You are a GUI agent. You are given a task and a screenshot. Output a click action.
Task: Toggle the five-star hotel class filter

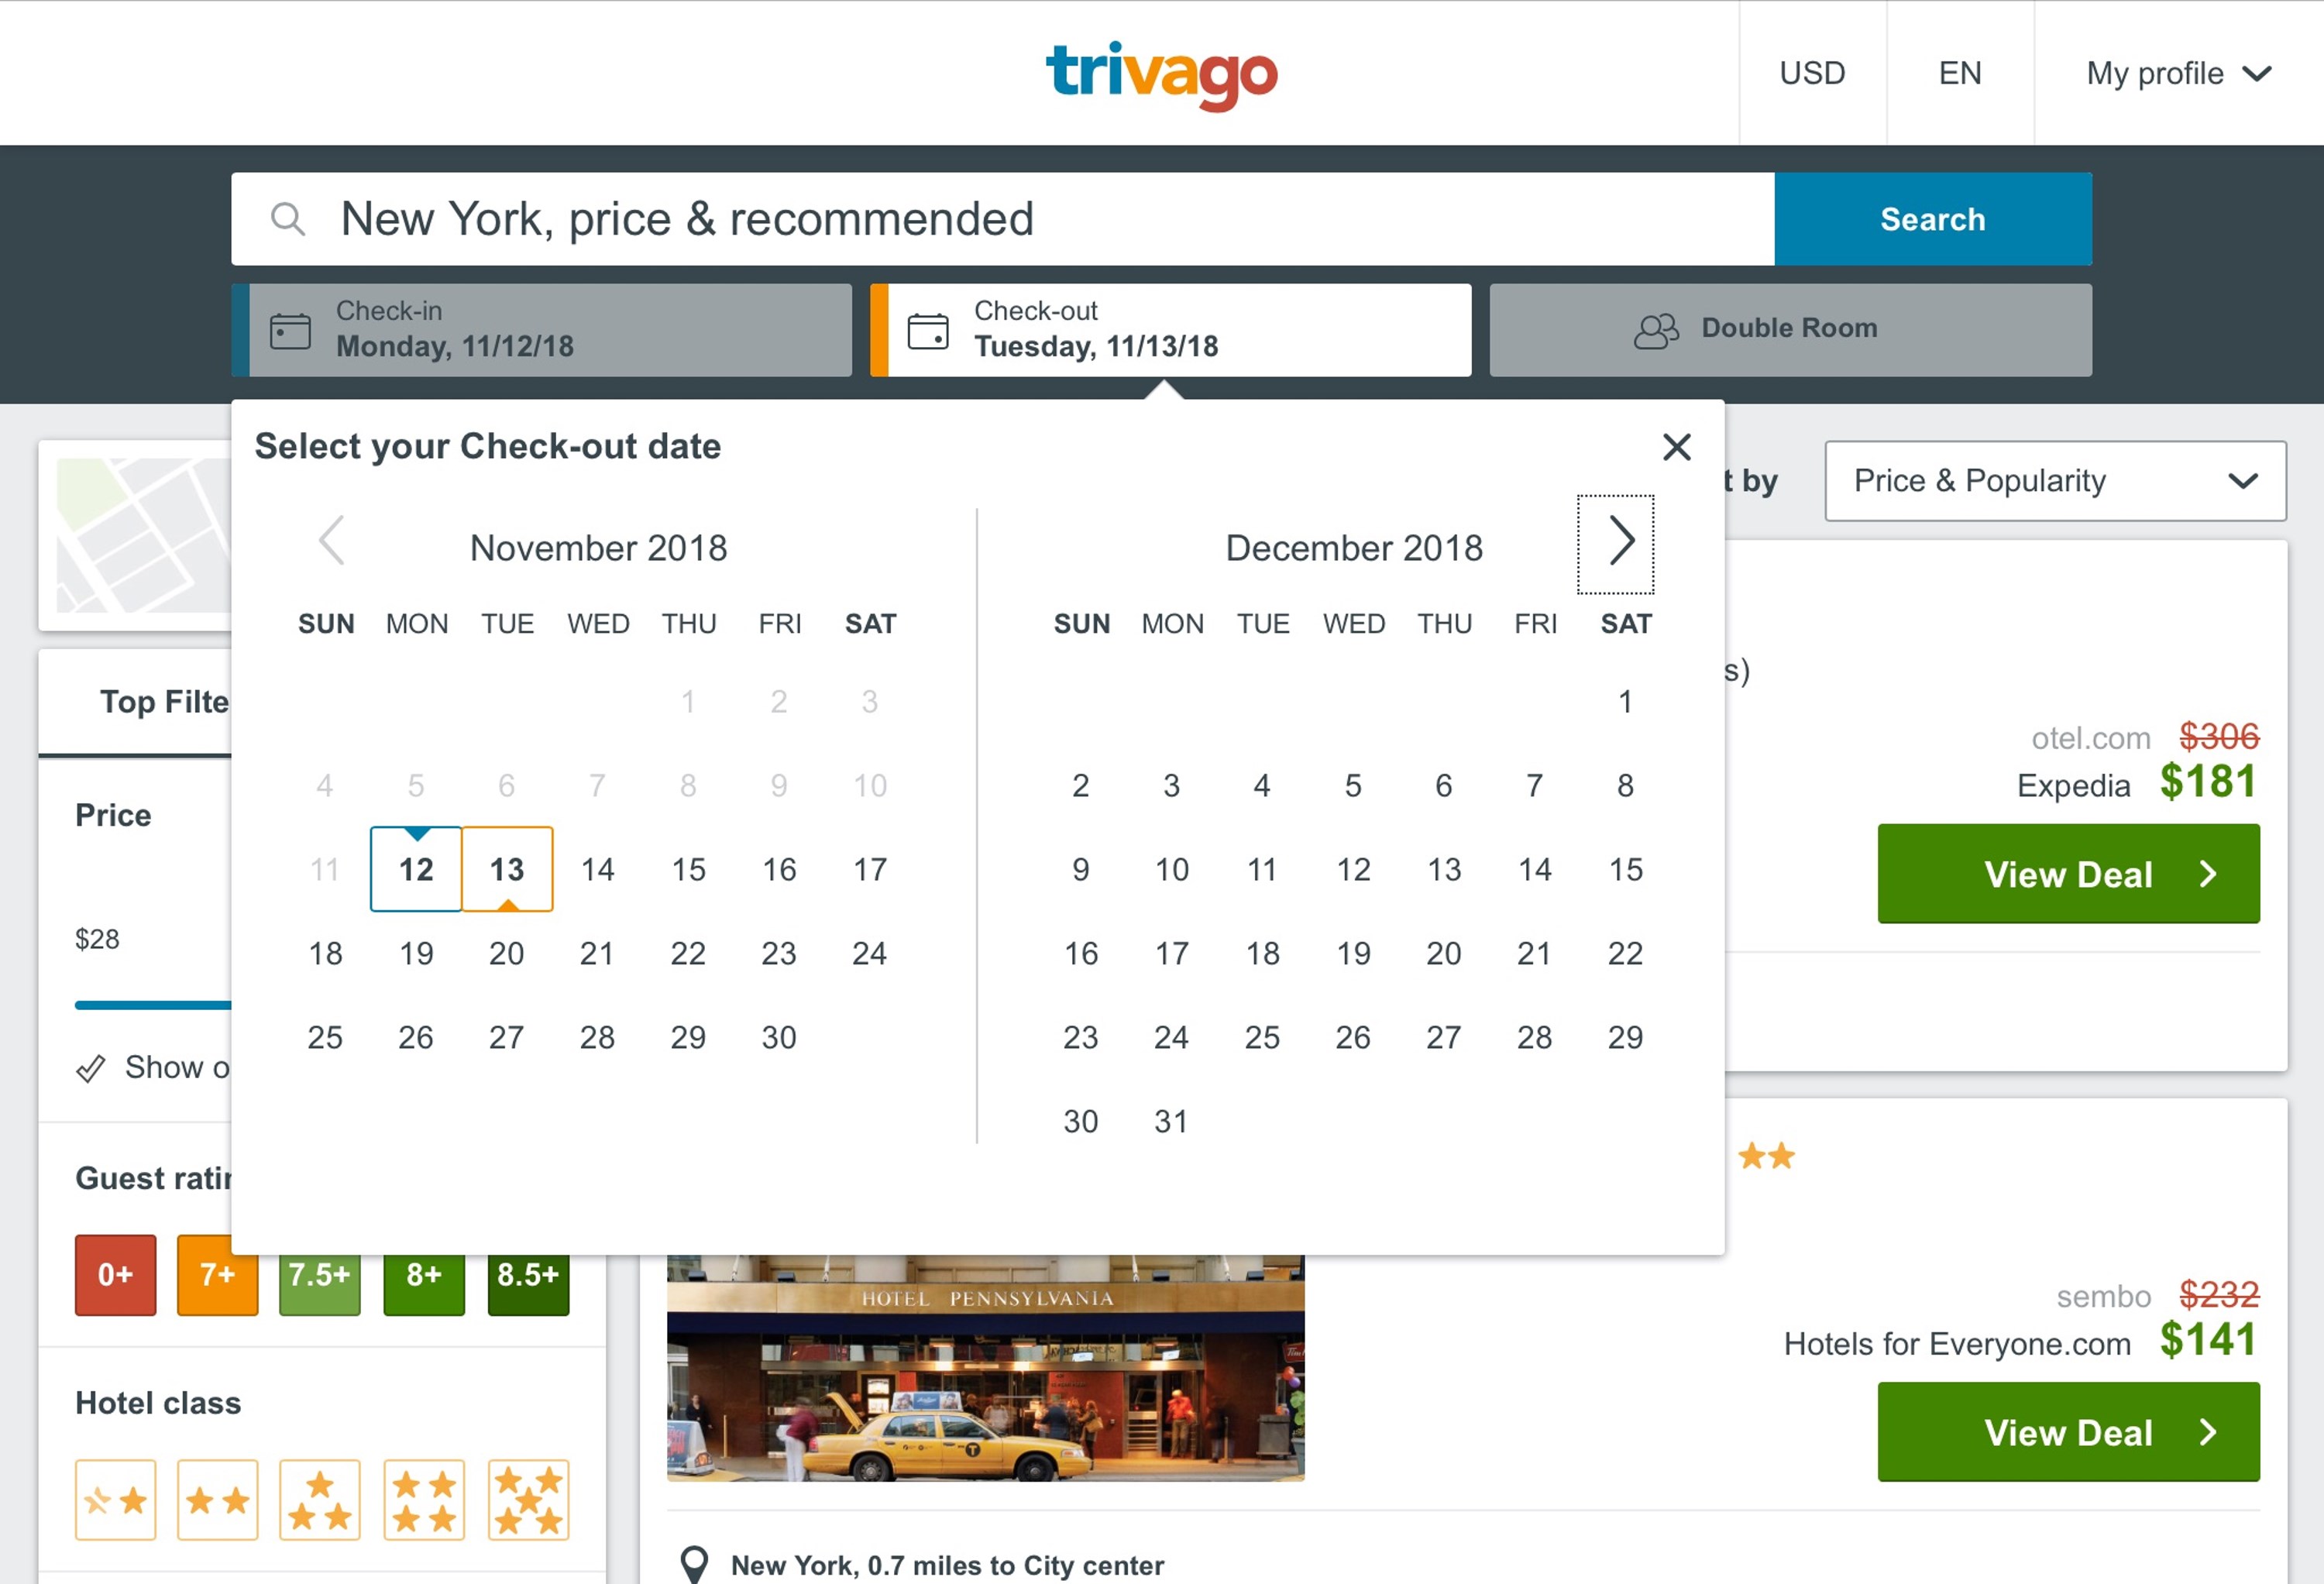[x=528, y=1500]
